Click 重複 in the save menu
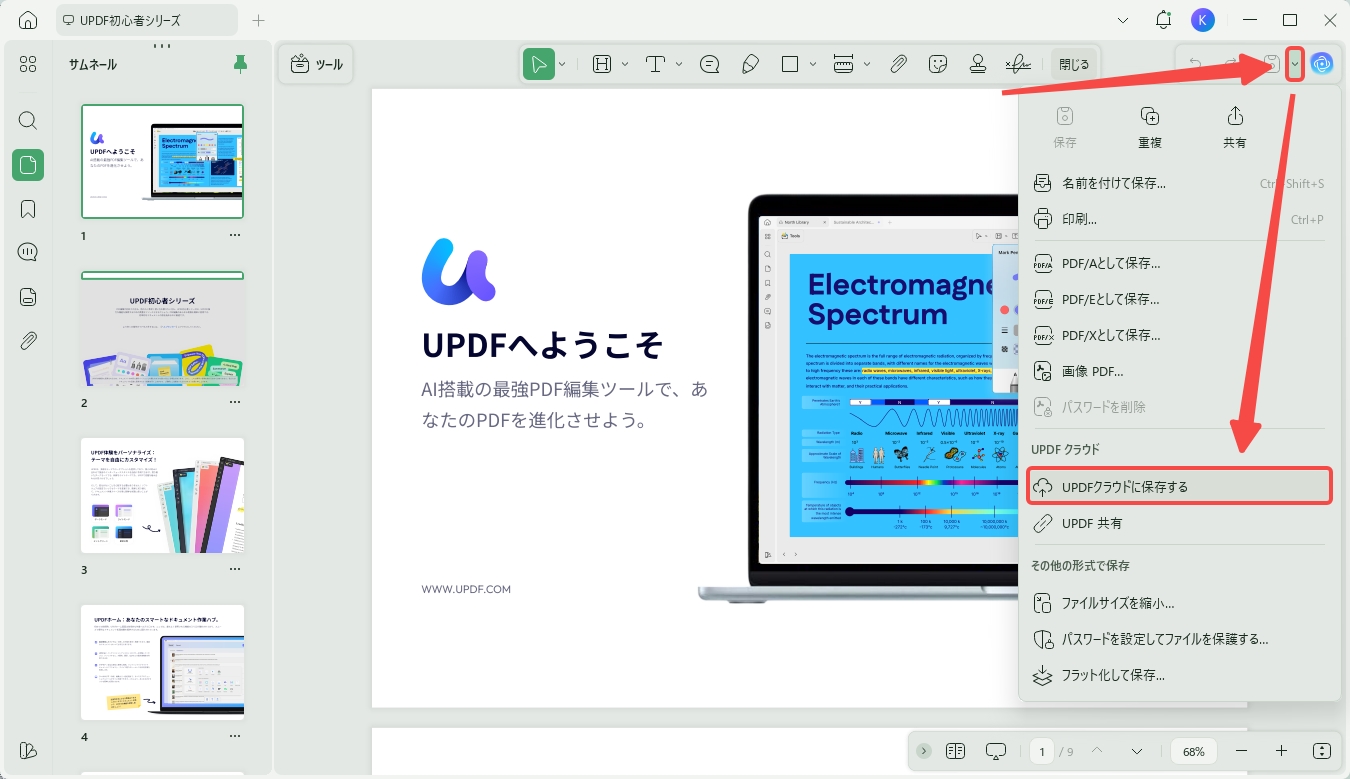The width and height of the screenshot is (1350, 779). tap(1150, 127)
